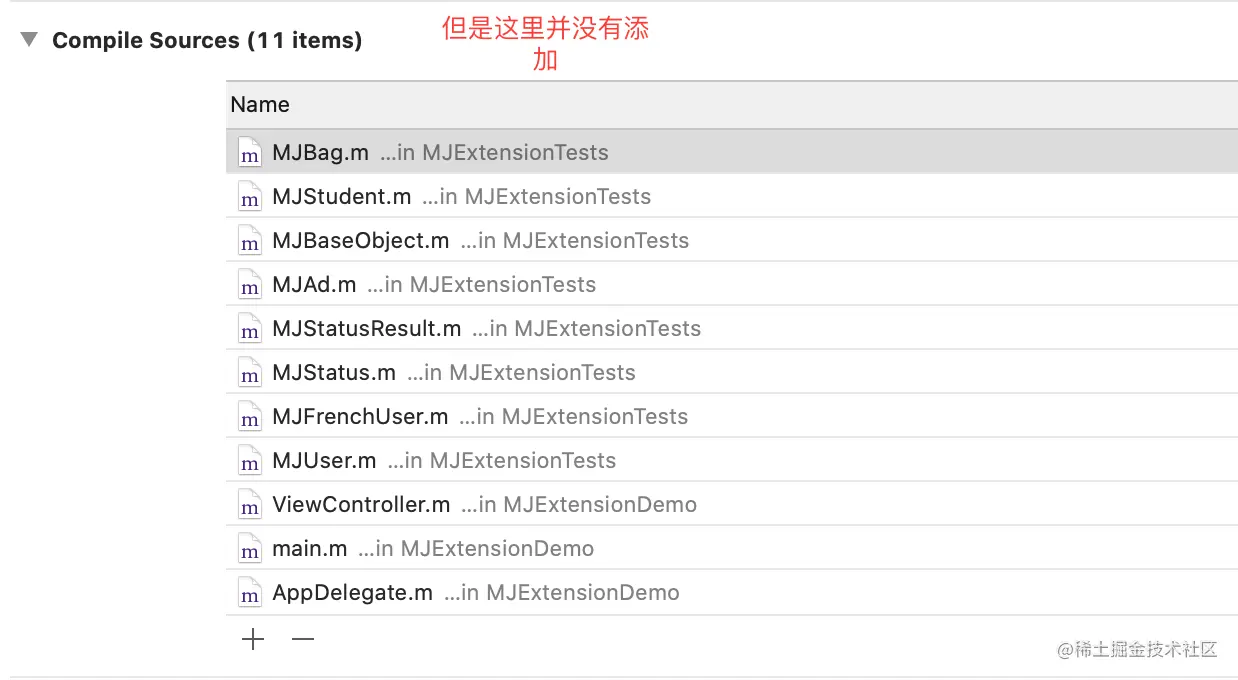
Task: Select the AppDelegate.m source entry
Action: (352, 593)
